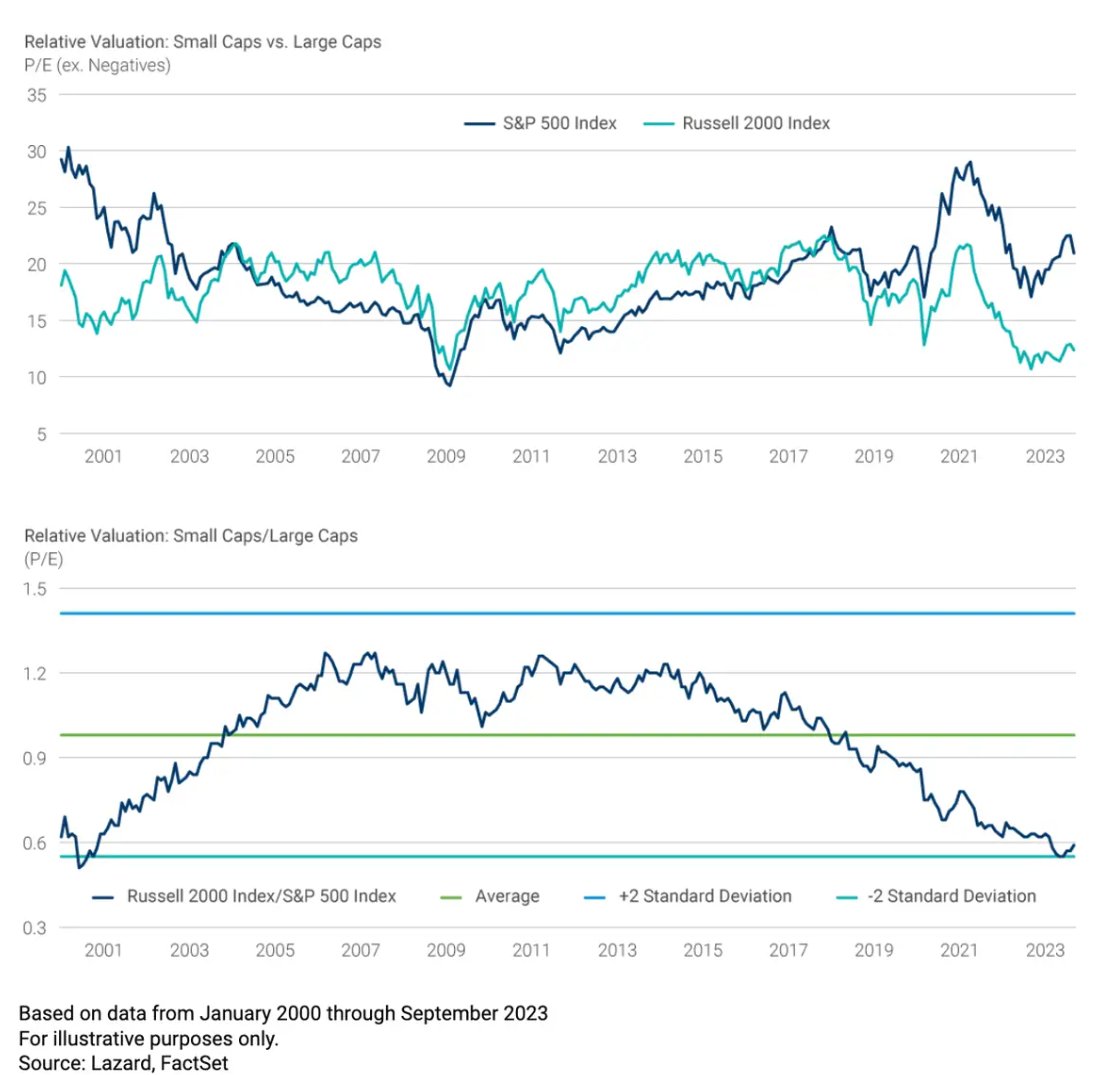Viewport: 1102px width, 1075px height.
Task: Select the Russell 2000 Index/S&P 500 Index legend entry
Action: point(262,896)
